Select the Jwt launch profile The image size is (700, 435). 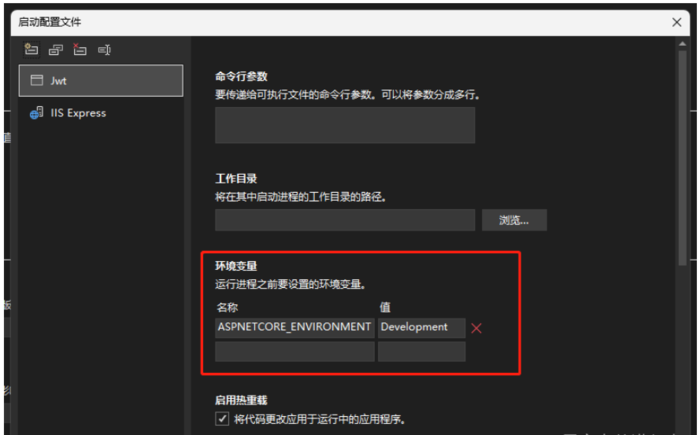click(101, 81)
